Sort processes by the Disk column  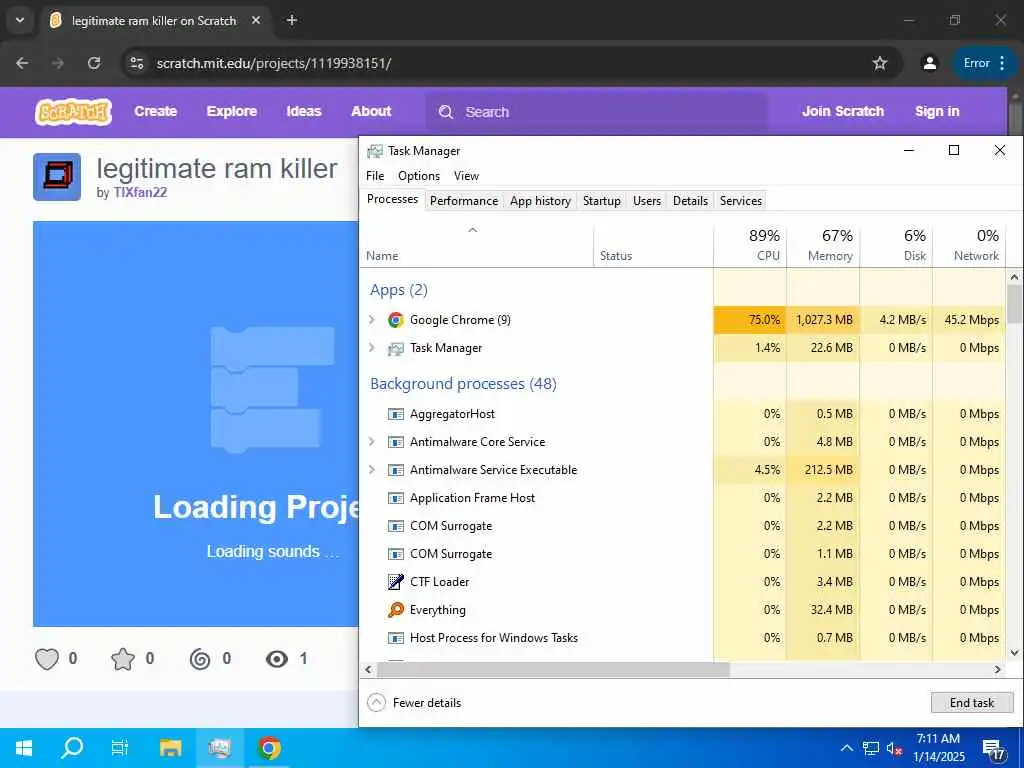pos(896,246)
